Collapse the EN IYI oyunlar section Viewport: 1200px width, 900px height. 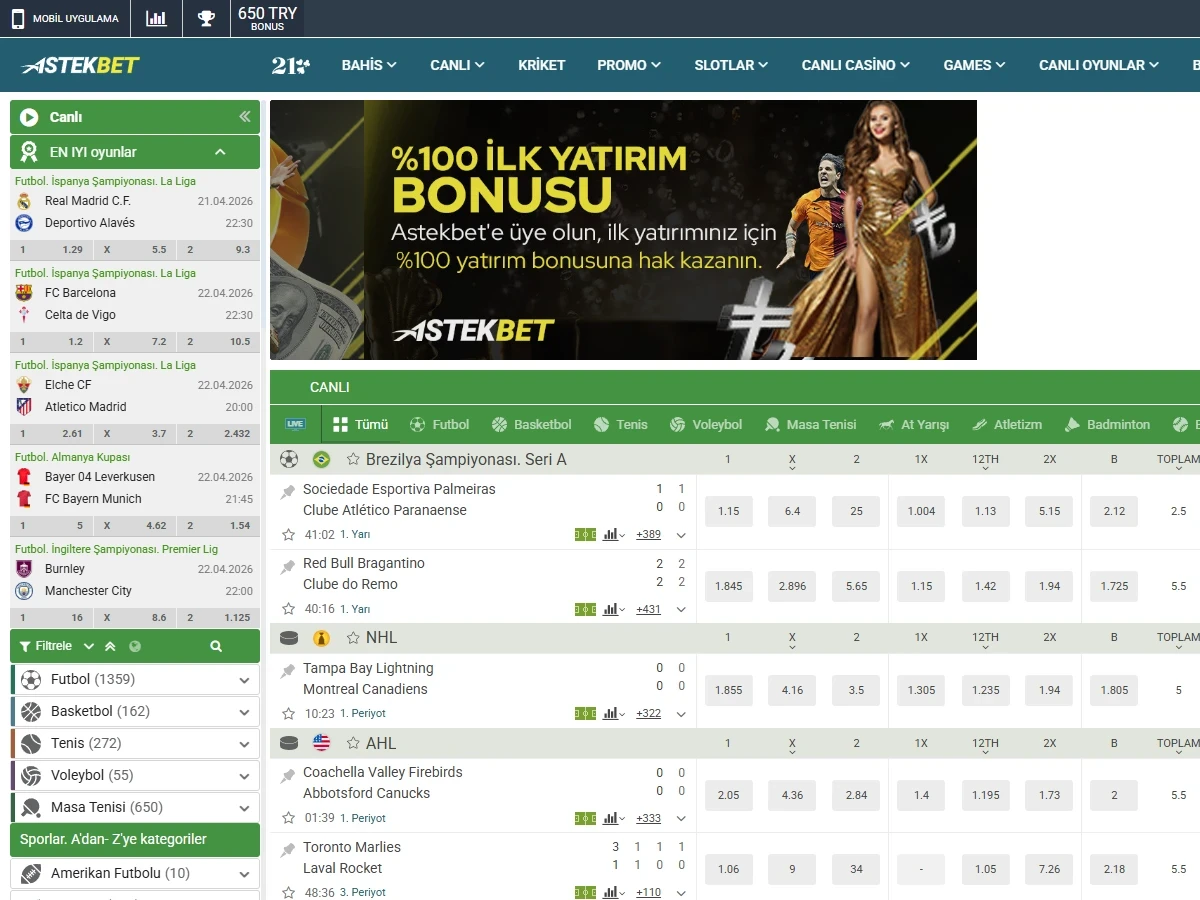click(221, 152)
